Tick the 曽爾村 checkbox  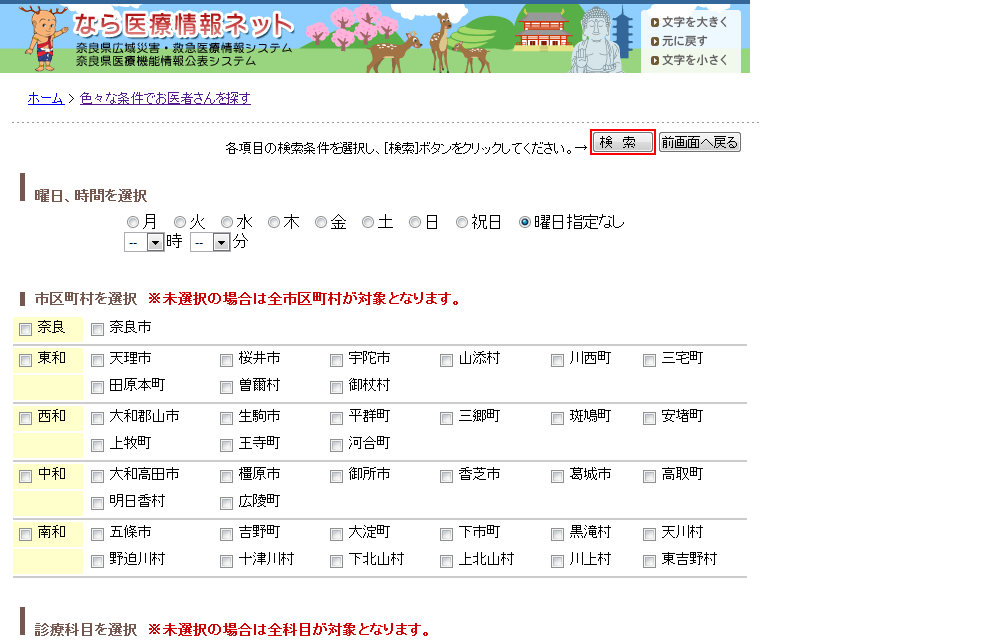coord(227,387)
